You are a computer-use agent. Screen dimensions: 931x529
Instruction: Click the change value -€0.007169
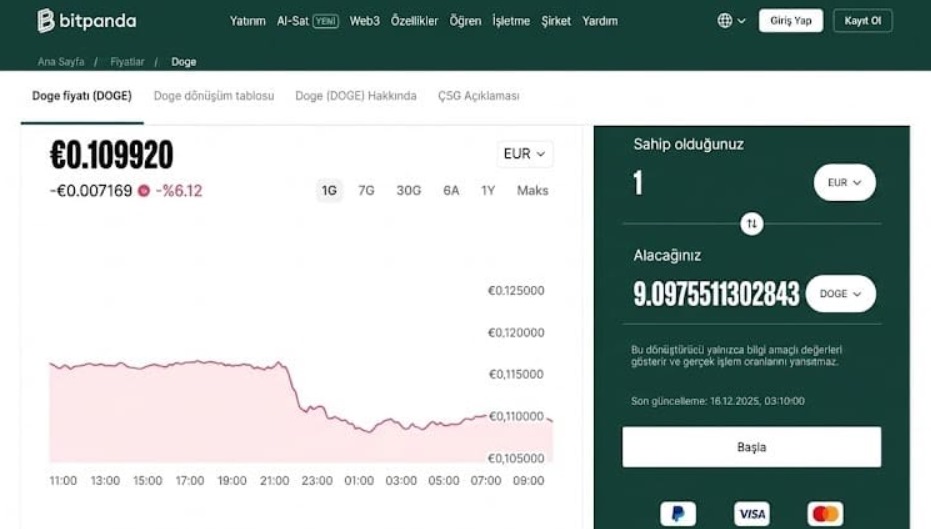pyautogui.click(x=91, y=191)
